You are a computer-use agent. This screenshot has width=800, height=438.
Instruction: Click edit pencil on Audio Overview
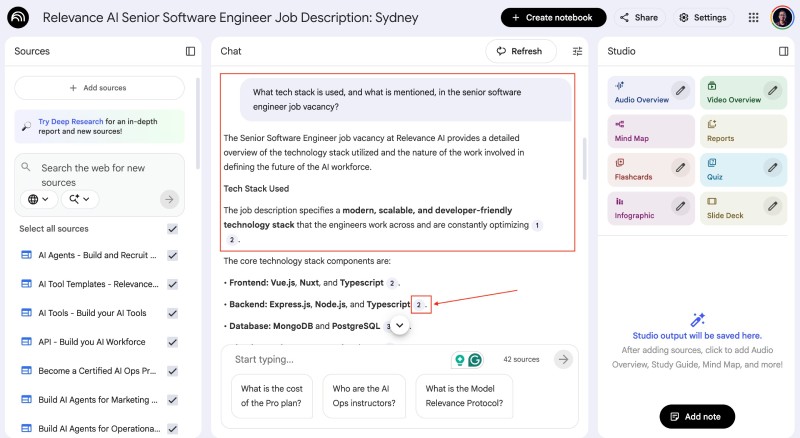coord(680,91)
